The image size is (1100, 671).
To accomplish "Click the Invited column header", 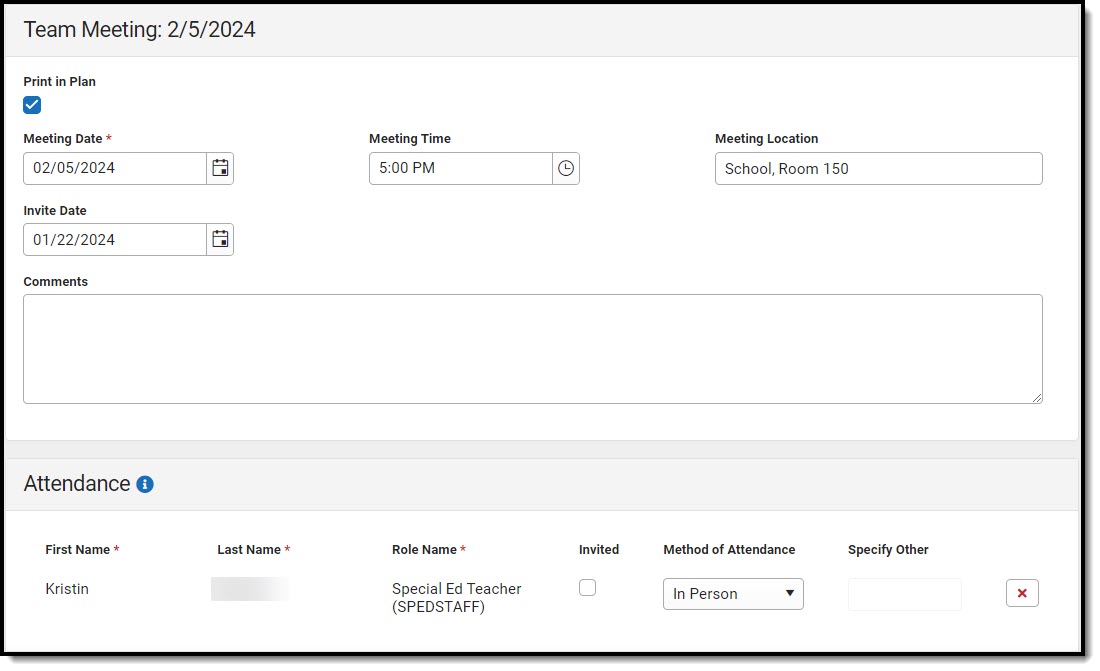I will pos(598,550).
